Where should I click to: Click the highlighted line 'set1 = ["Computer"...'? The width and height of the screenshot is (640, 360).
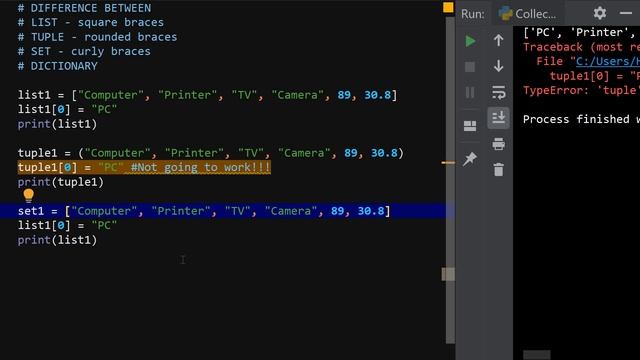204,211
